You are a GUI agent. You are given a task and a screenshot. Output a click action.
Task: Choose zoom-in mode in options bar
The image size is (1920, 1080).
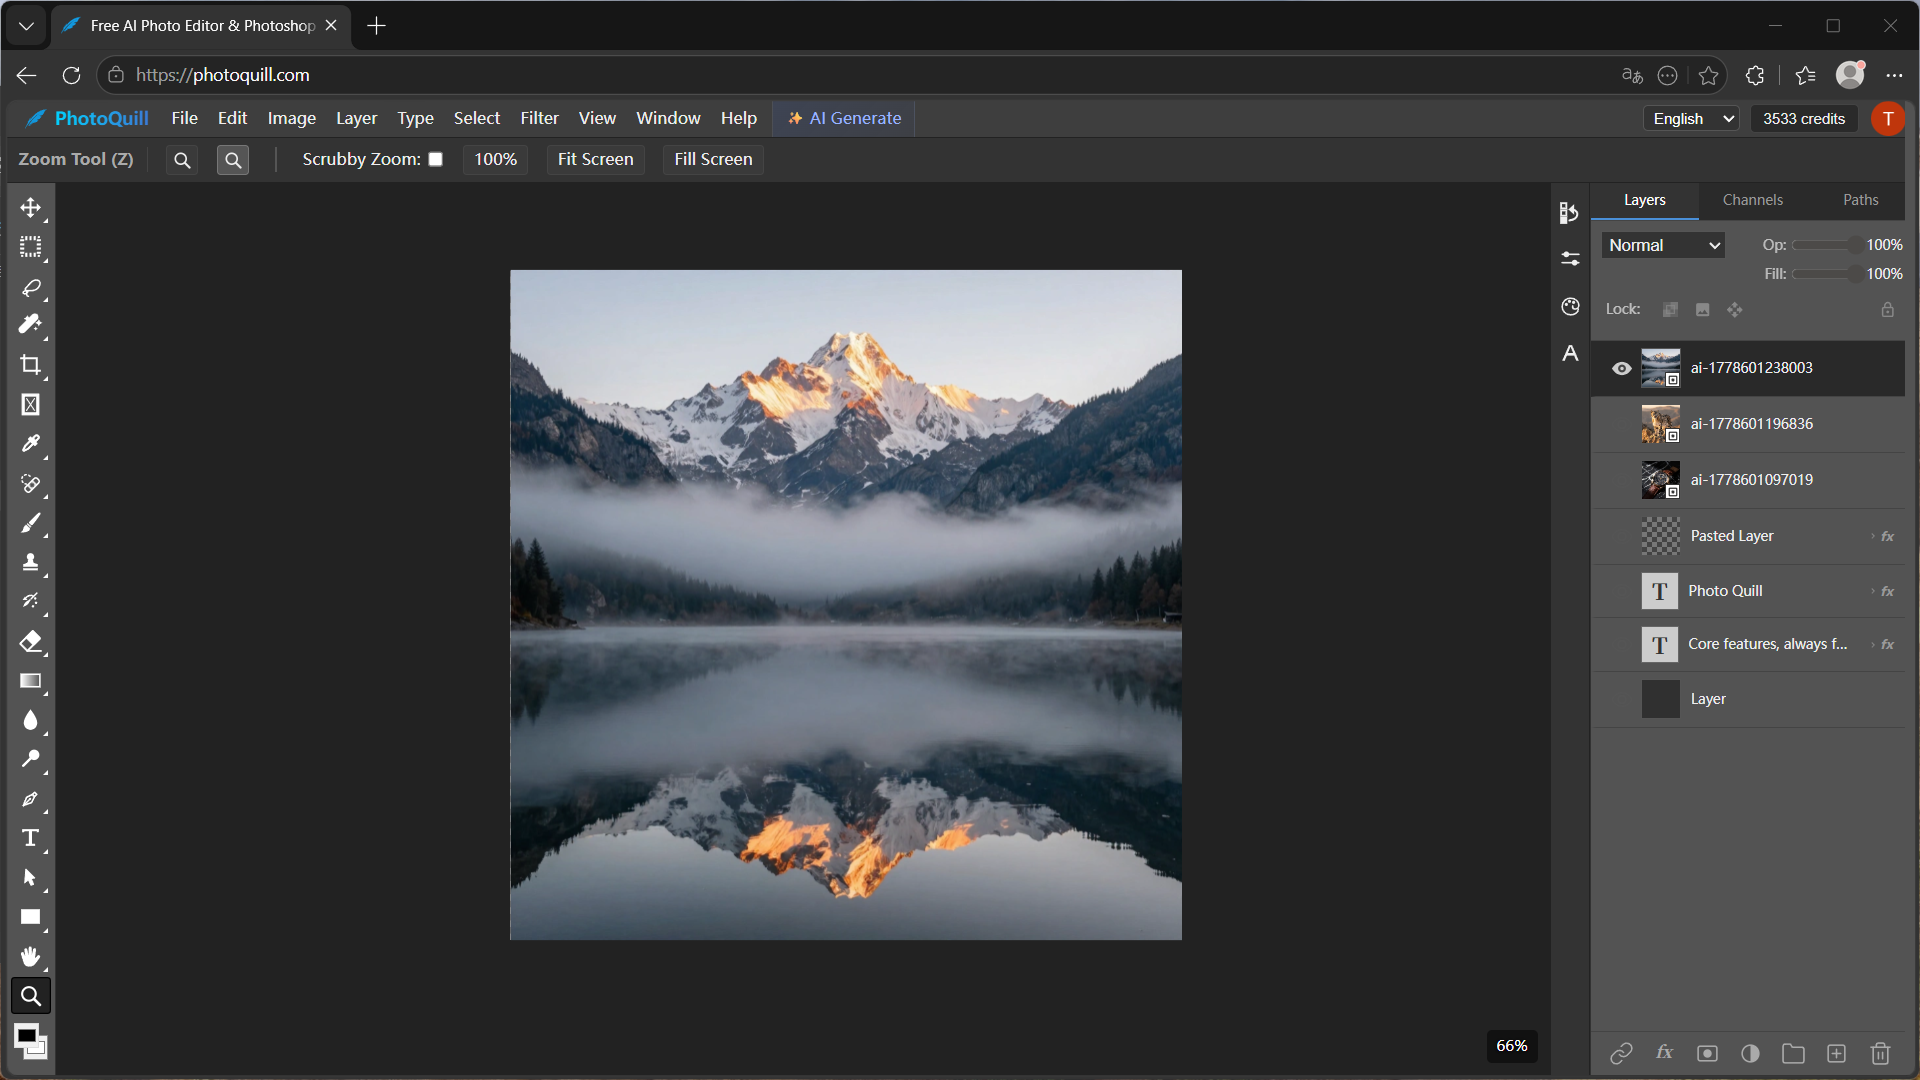182,160
